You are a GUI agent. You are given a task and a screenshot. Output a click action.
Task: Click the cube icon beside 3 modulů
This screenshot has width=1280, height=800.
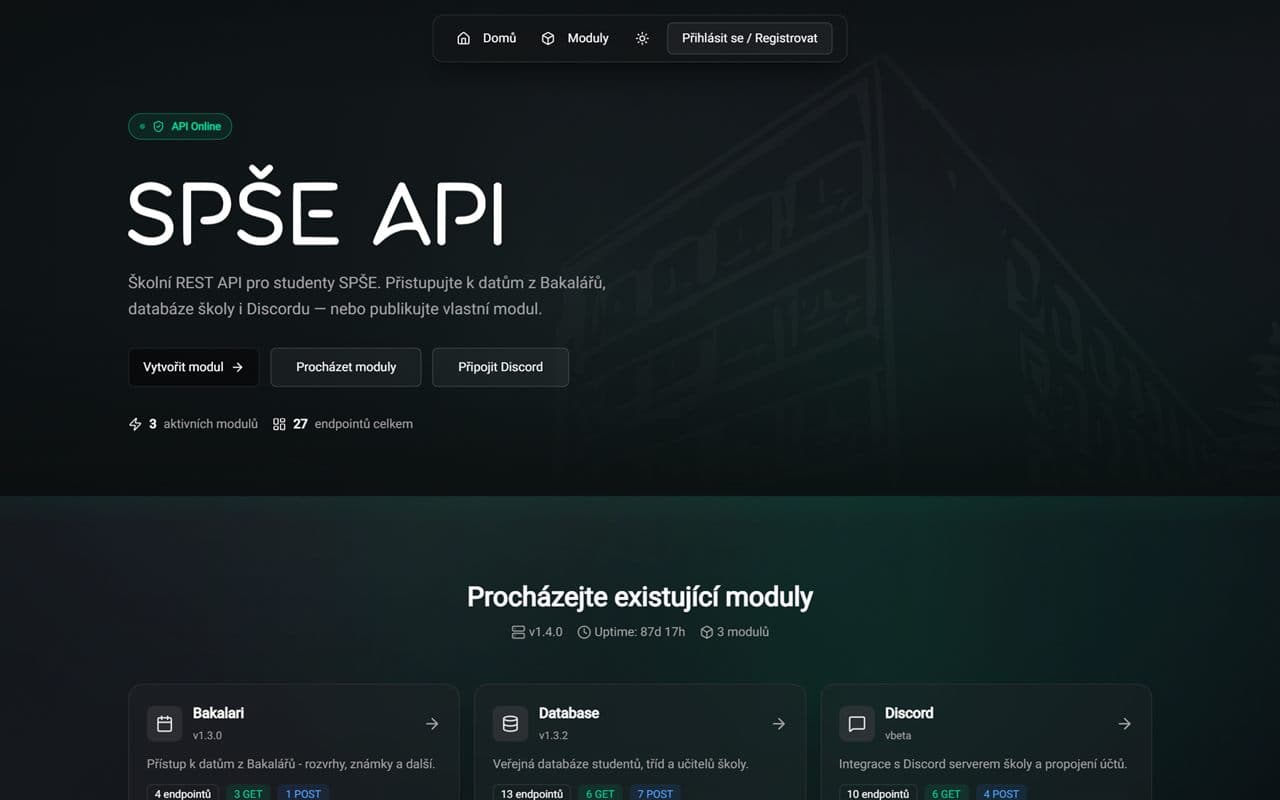tap(707, 632)
